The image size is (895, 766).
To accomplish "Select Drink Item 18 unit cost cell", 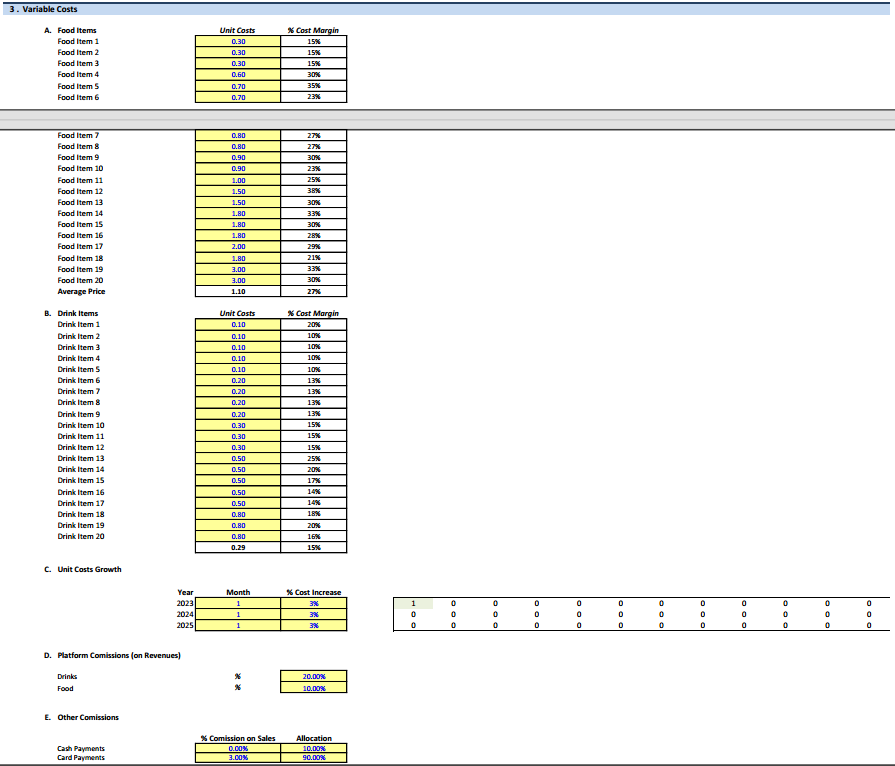I will [238, 514].
